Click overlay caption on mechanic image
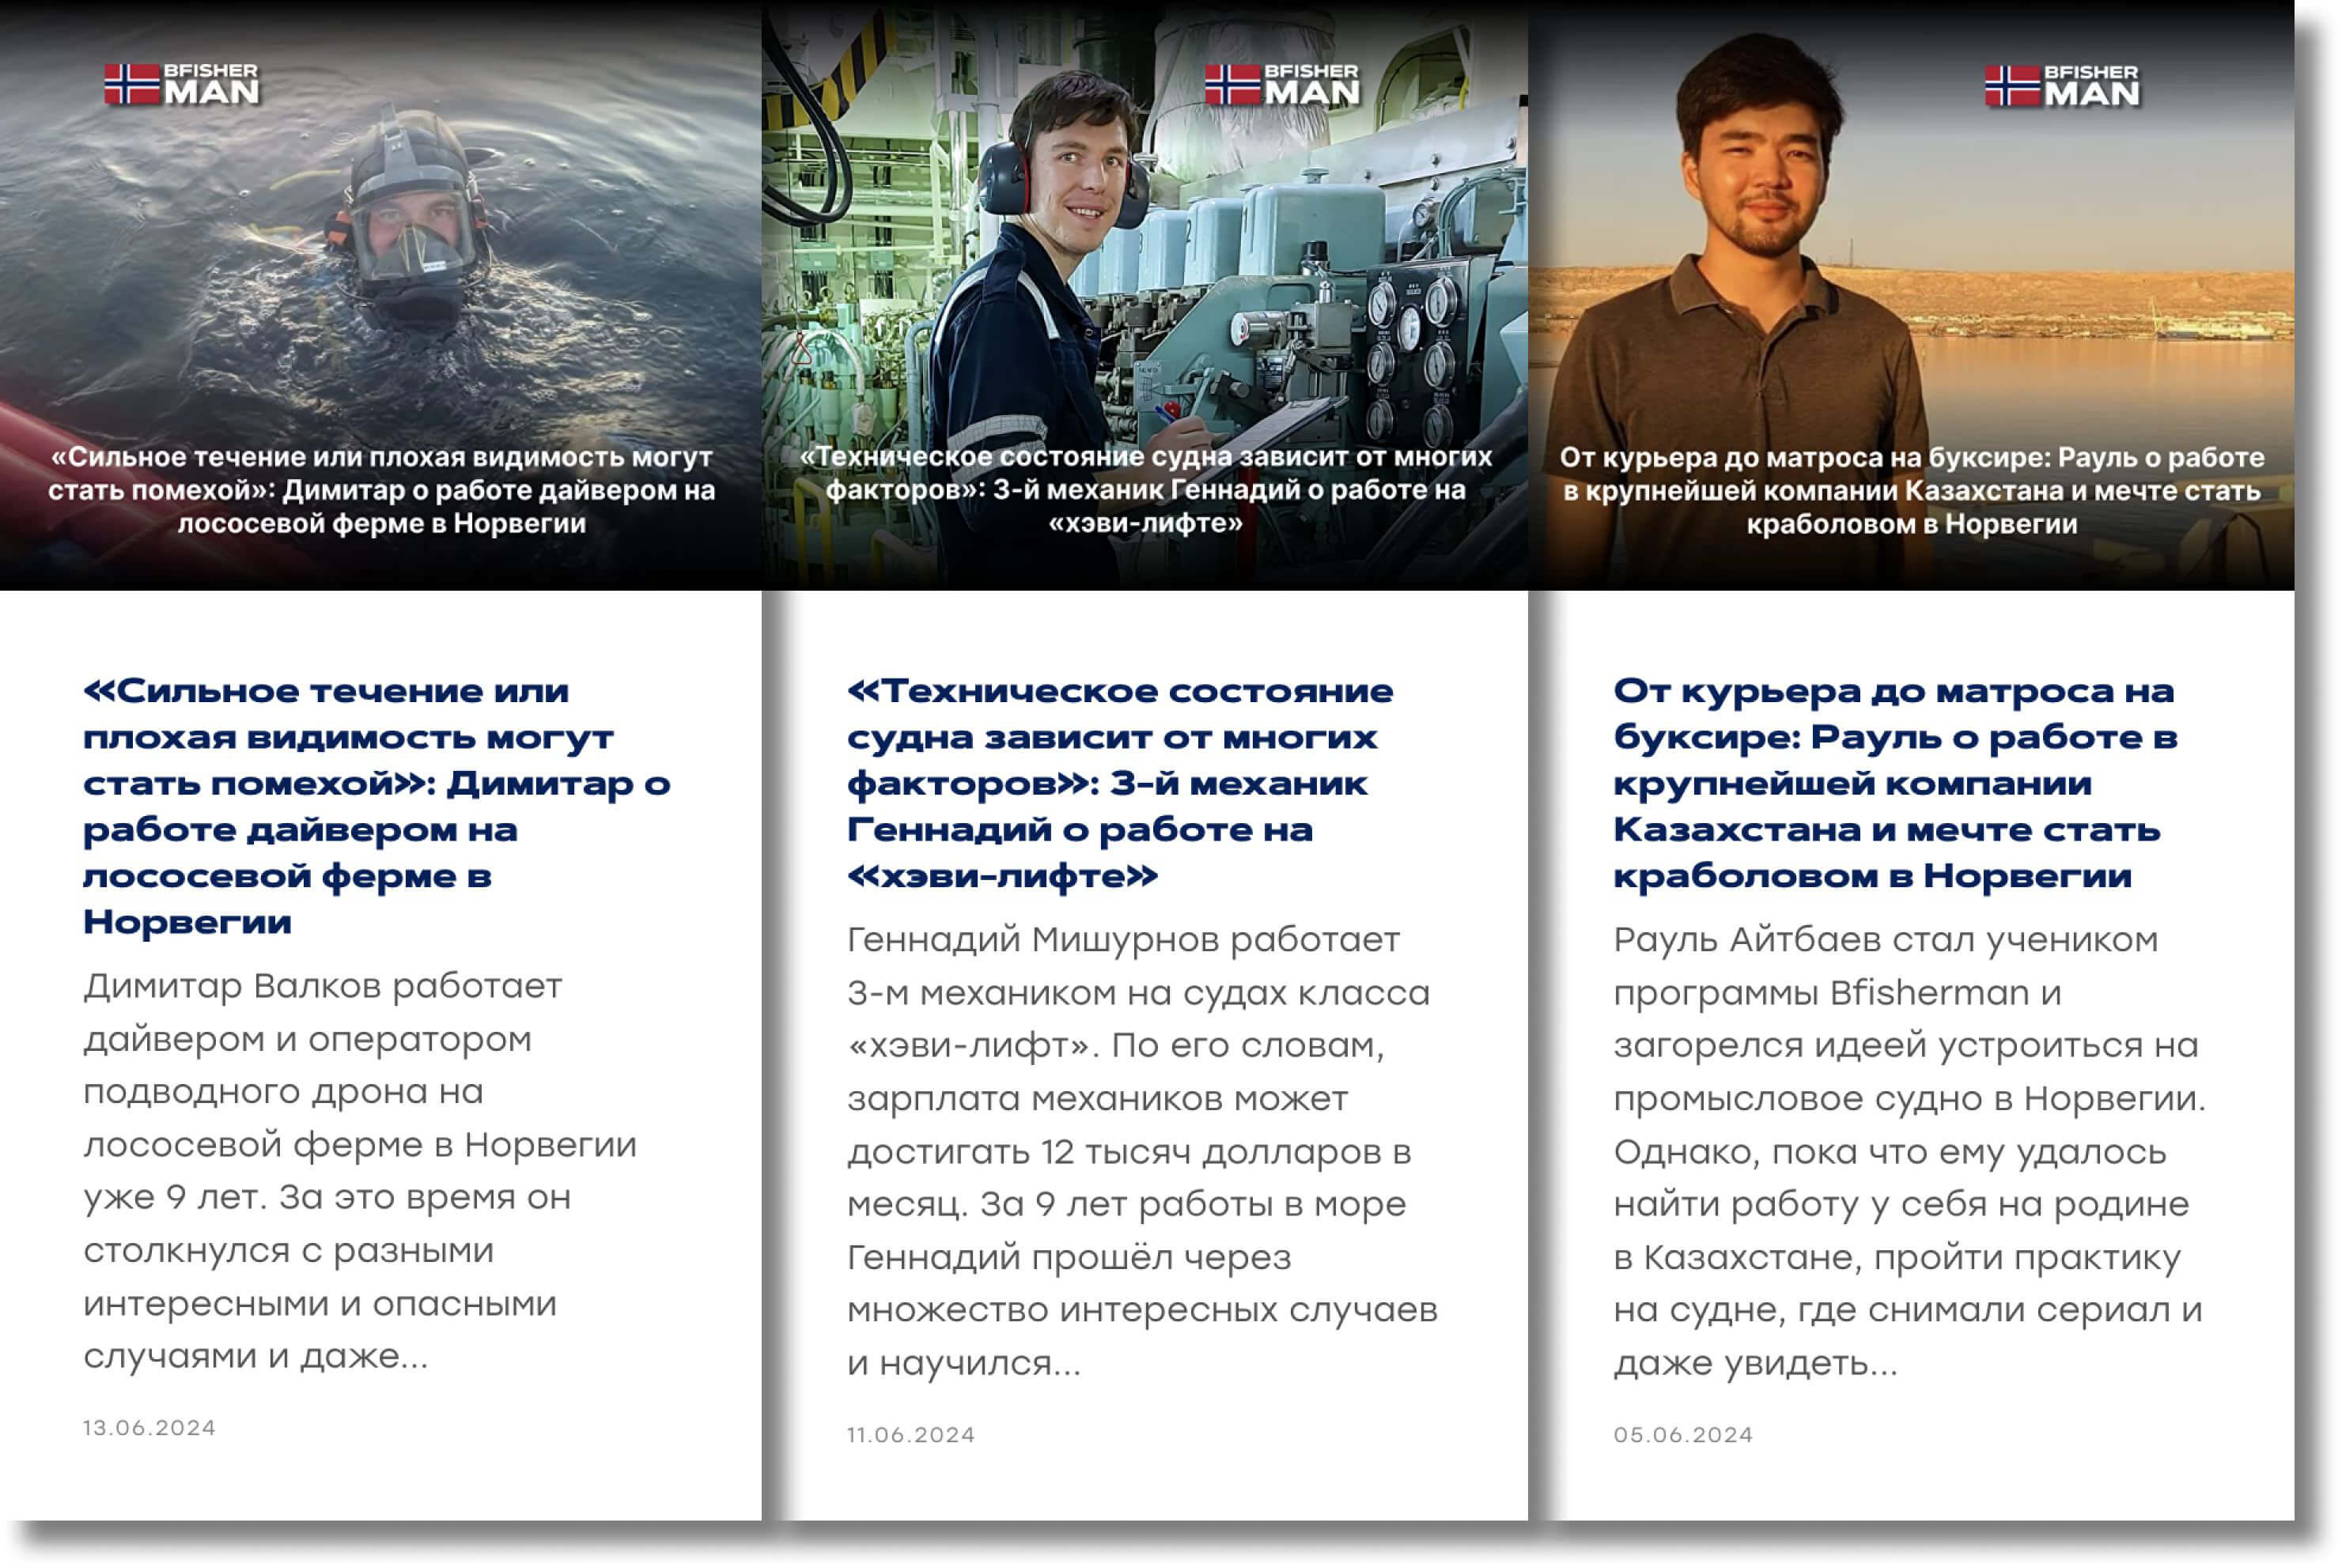Screen dimensions: 2342x1568 [x=1146, y=490]
